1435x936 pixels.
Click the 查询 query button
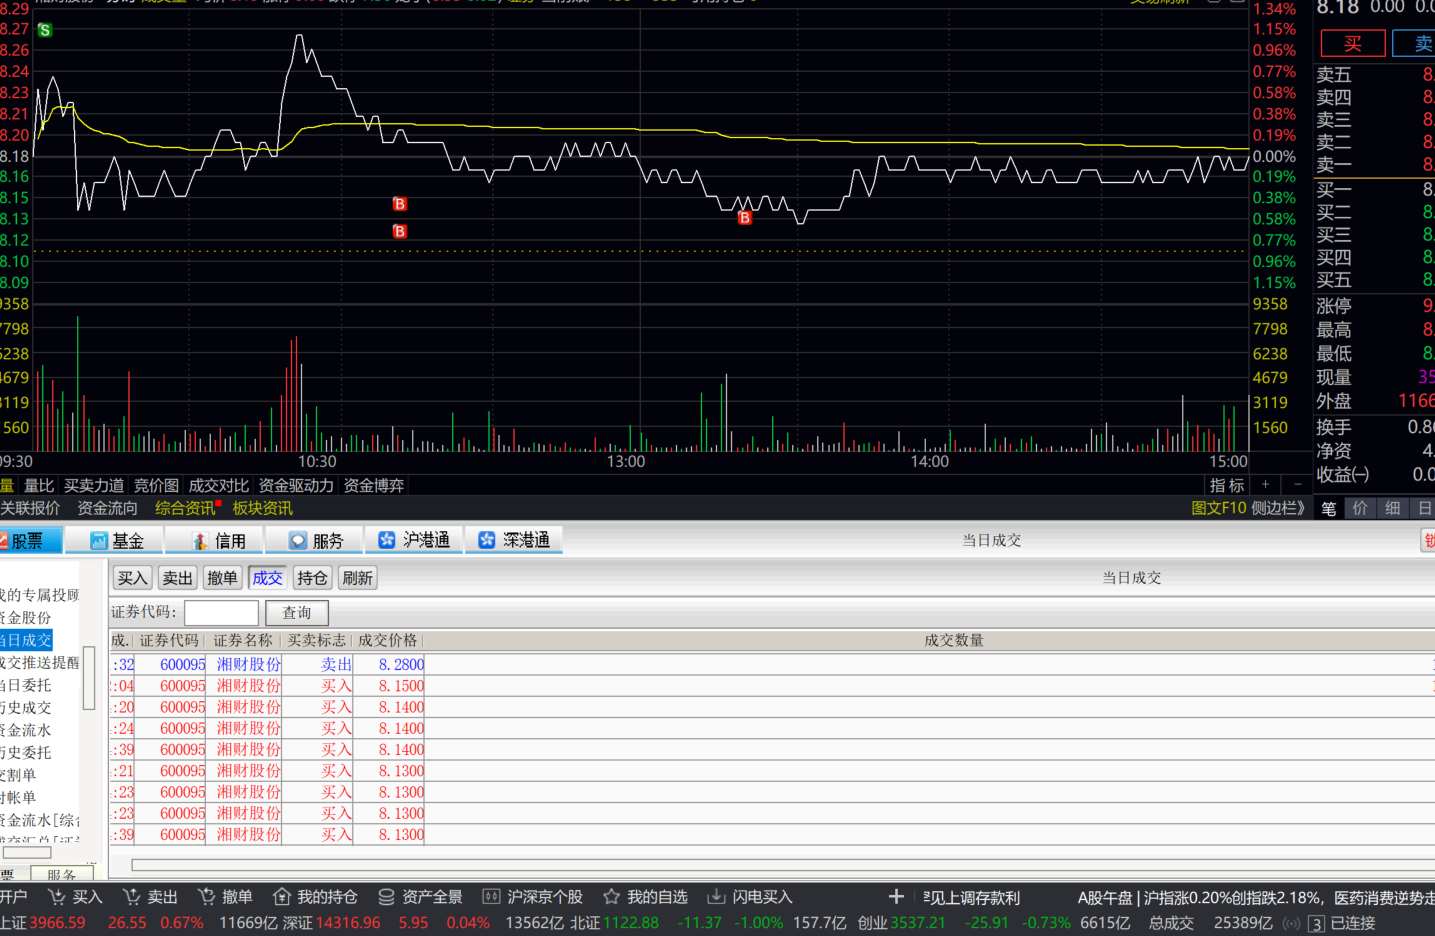(297, 612)
